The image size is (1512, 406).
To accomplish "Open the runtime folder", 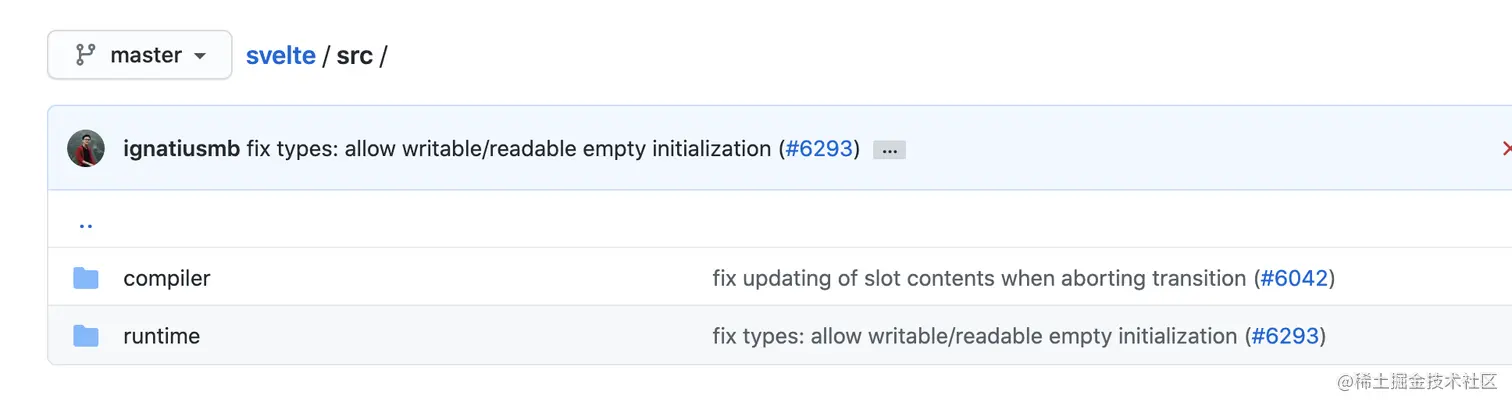I will tap(162, 336).
